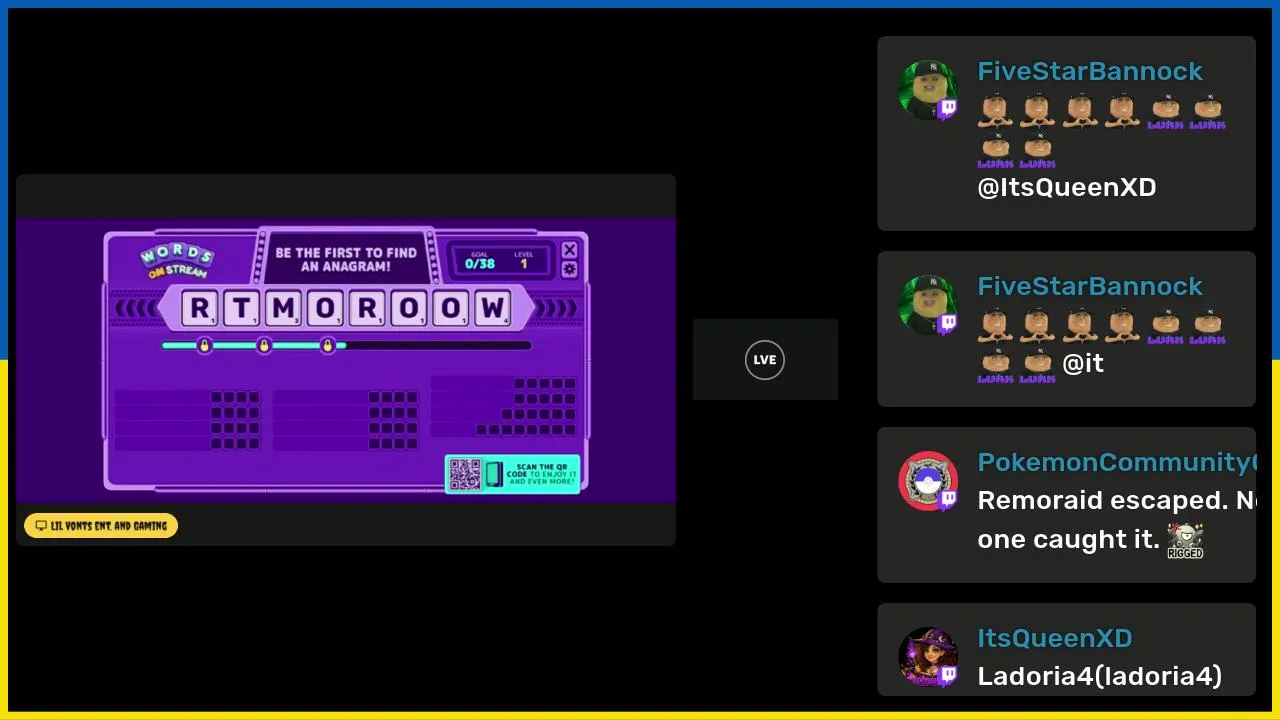Screen dimensions: 1280x720
Task: Open the PokemonCommunity username
Action: 1116,462
